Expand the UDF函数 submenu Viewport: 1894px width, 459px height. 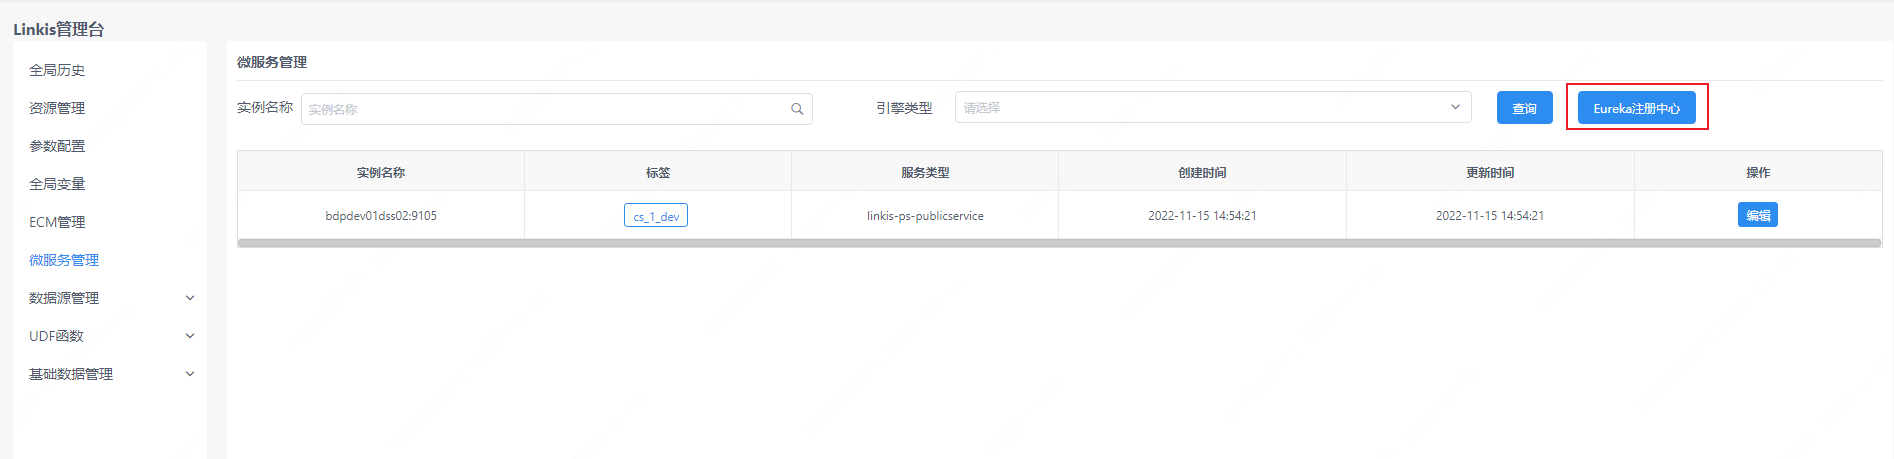pyautogui.click(x=110, y=336)
